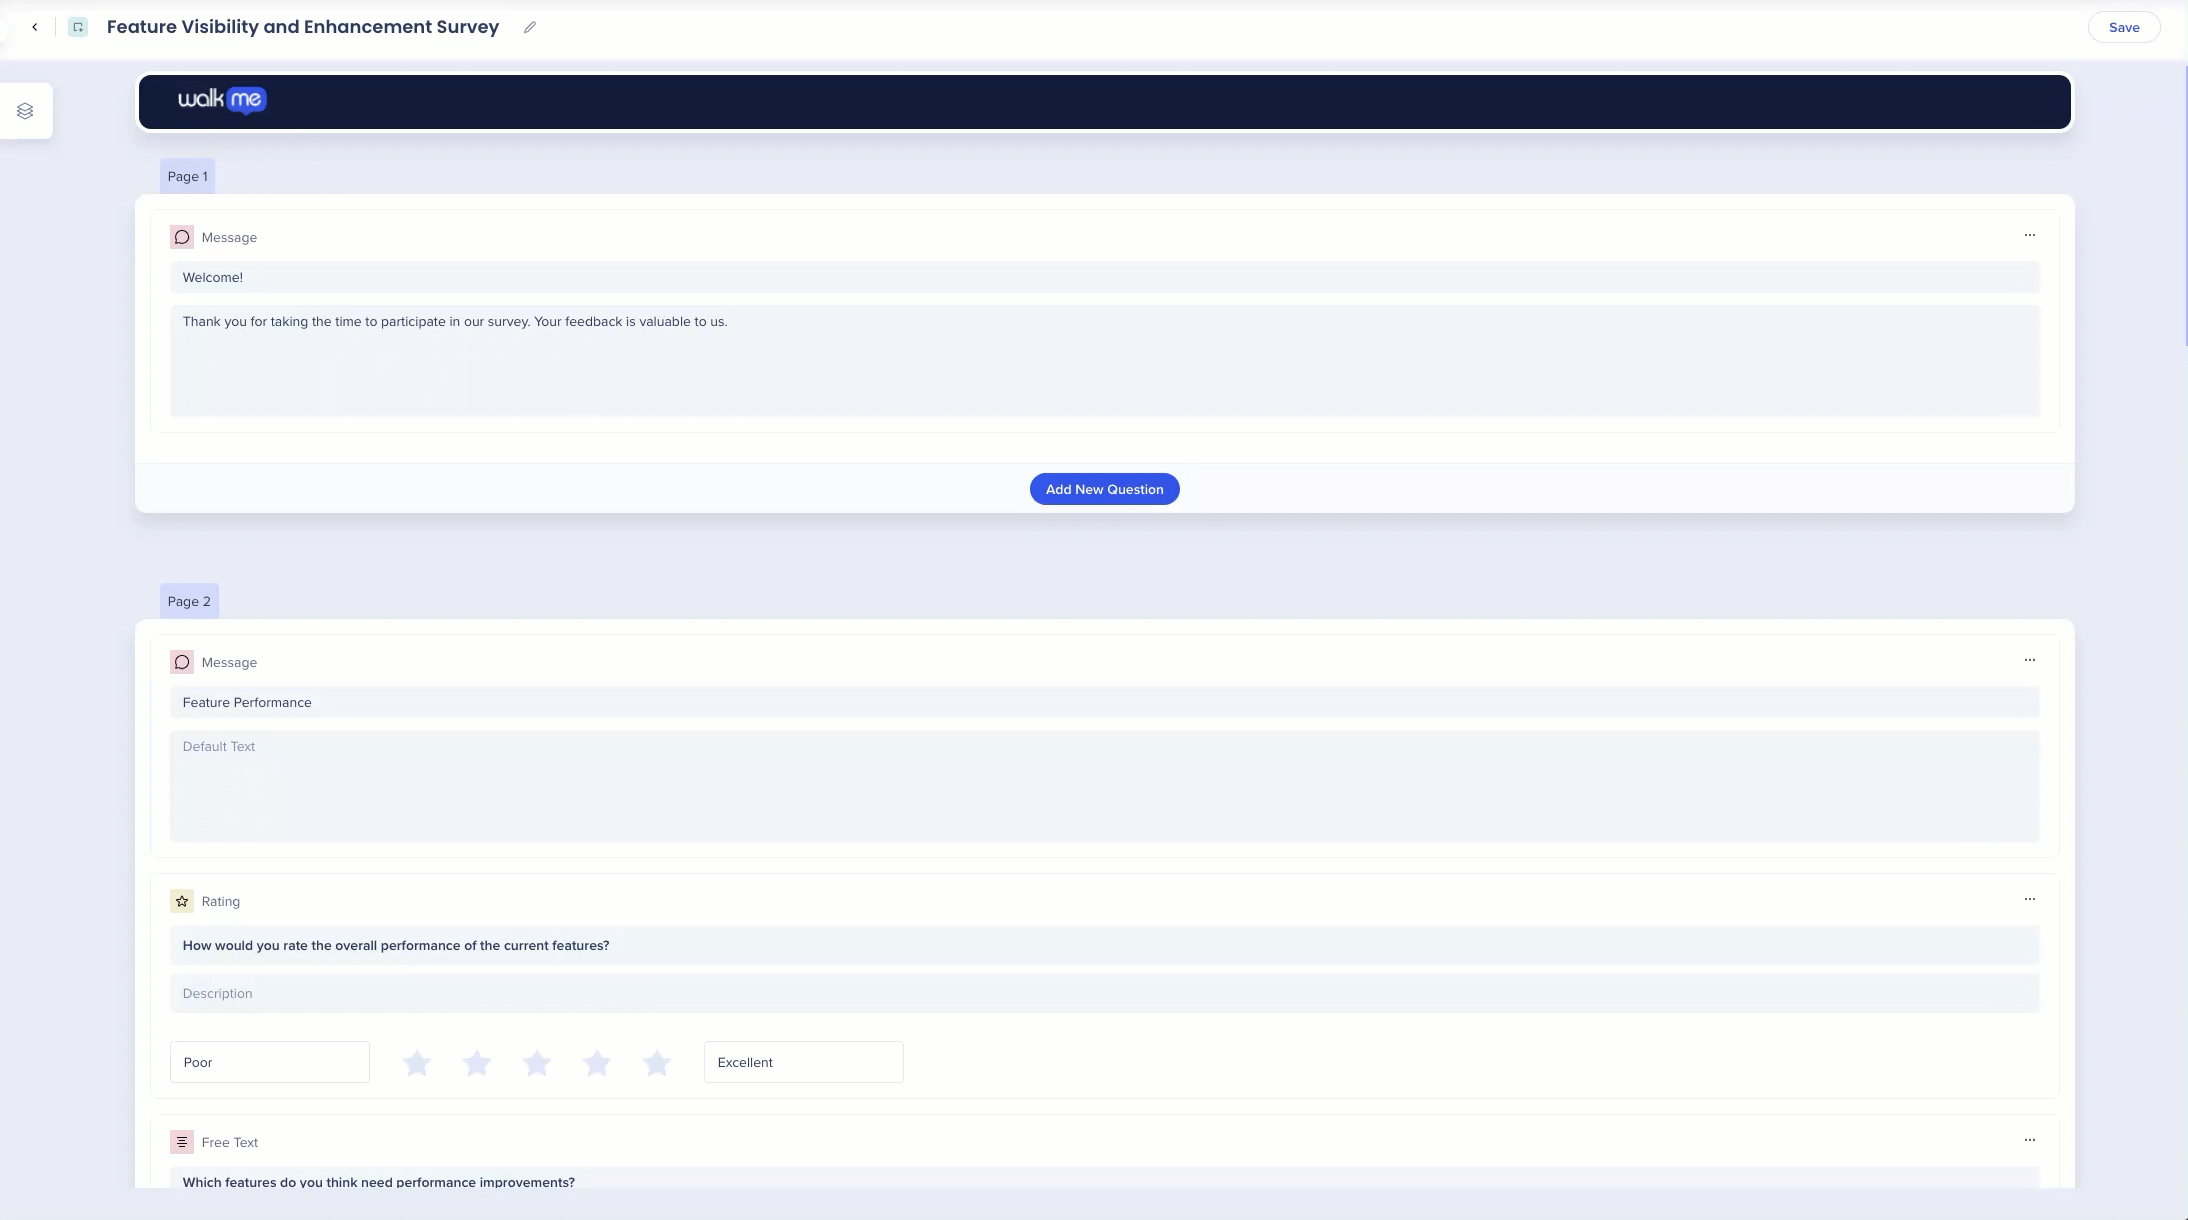
Task: Open options menu for Feature Performance message
Action: 2030,660
